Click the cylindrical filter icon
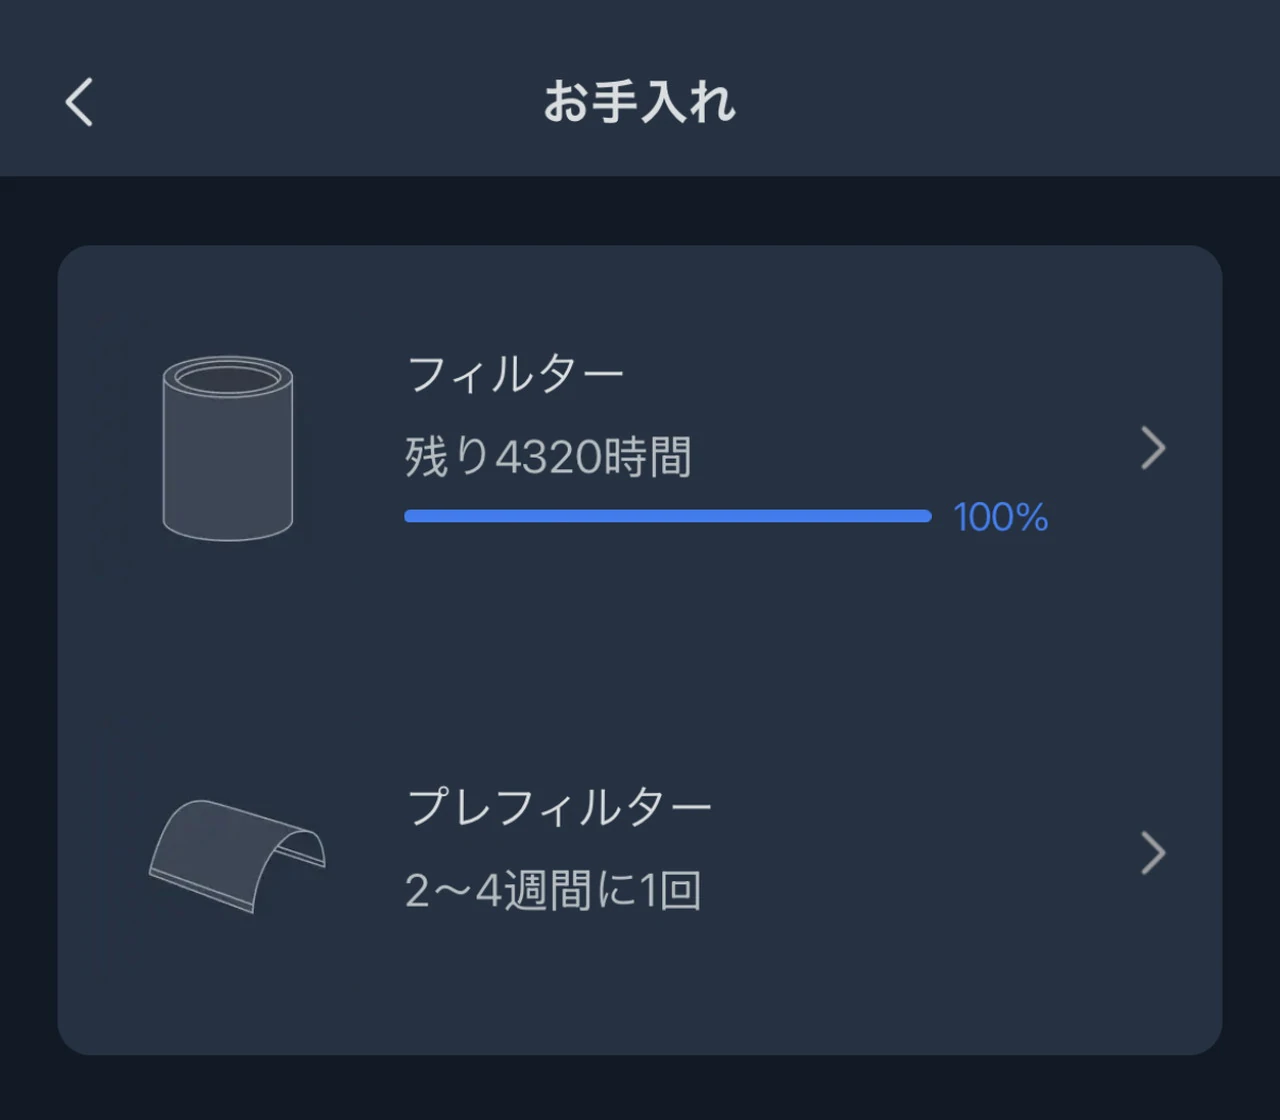The image size is (1280, 1120). click(x=228, y=448)
